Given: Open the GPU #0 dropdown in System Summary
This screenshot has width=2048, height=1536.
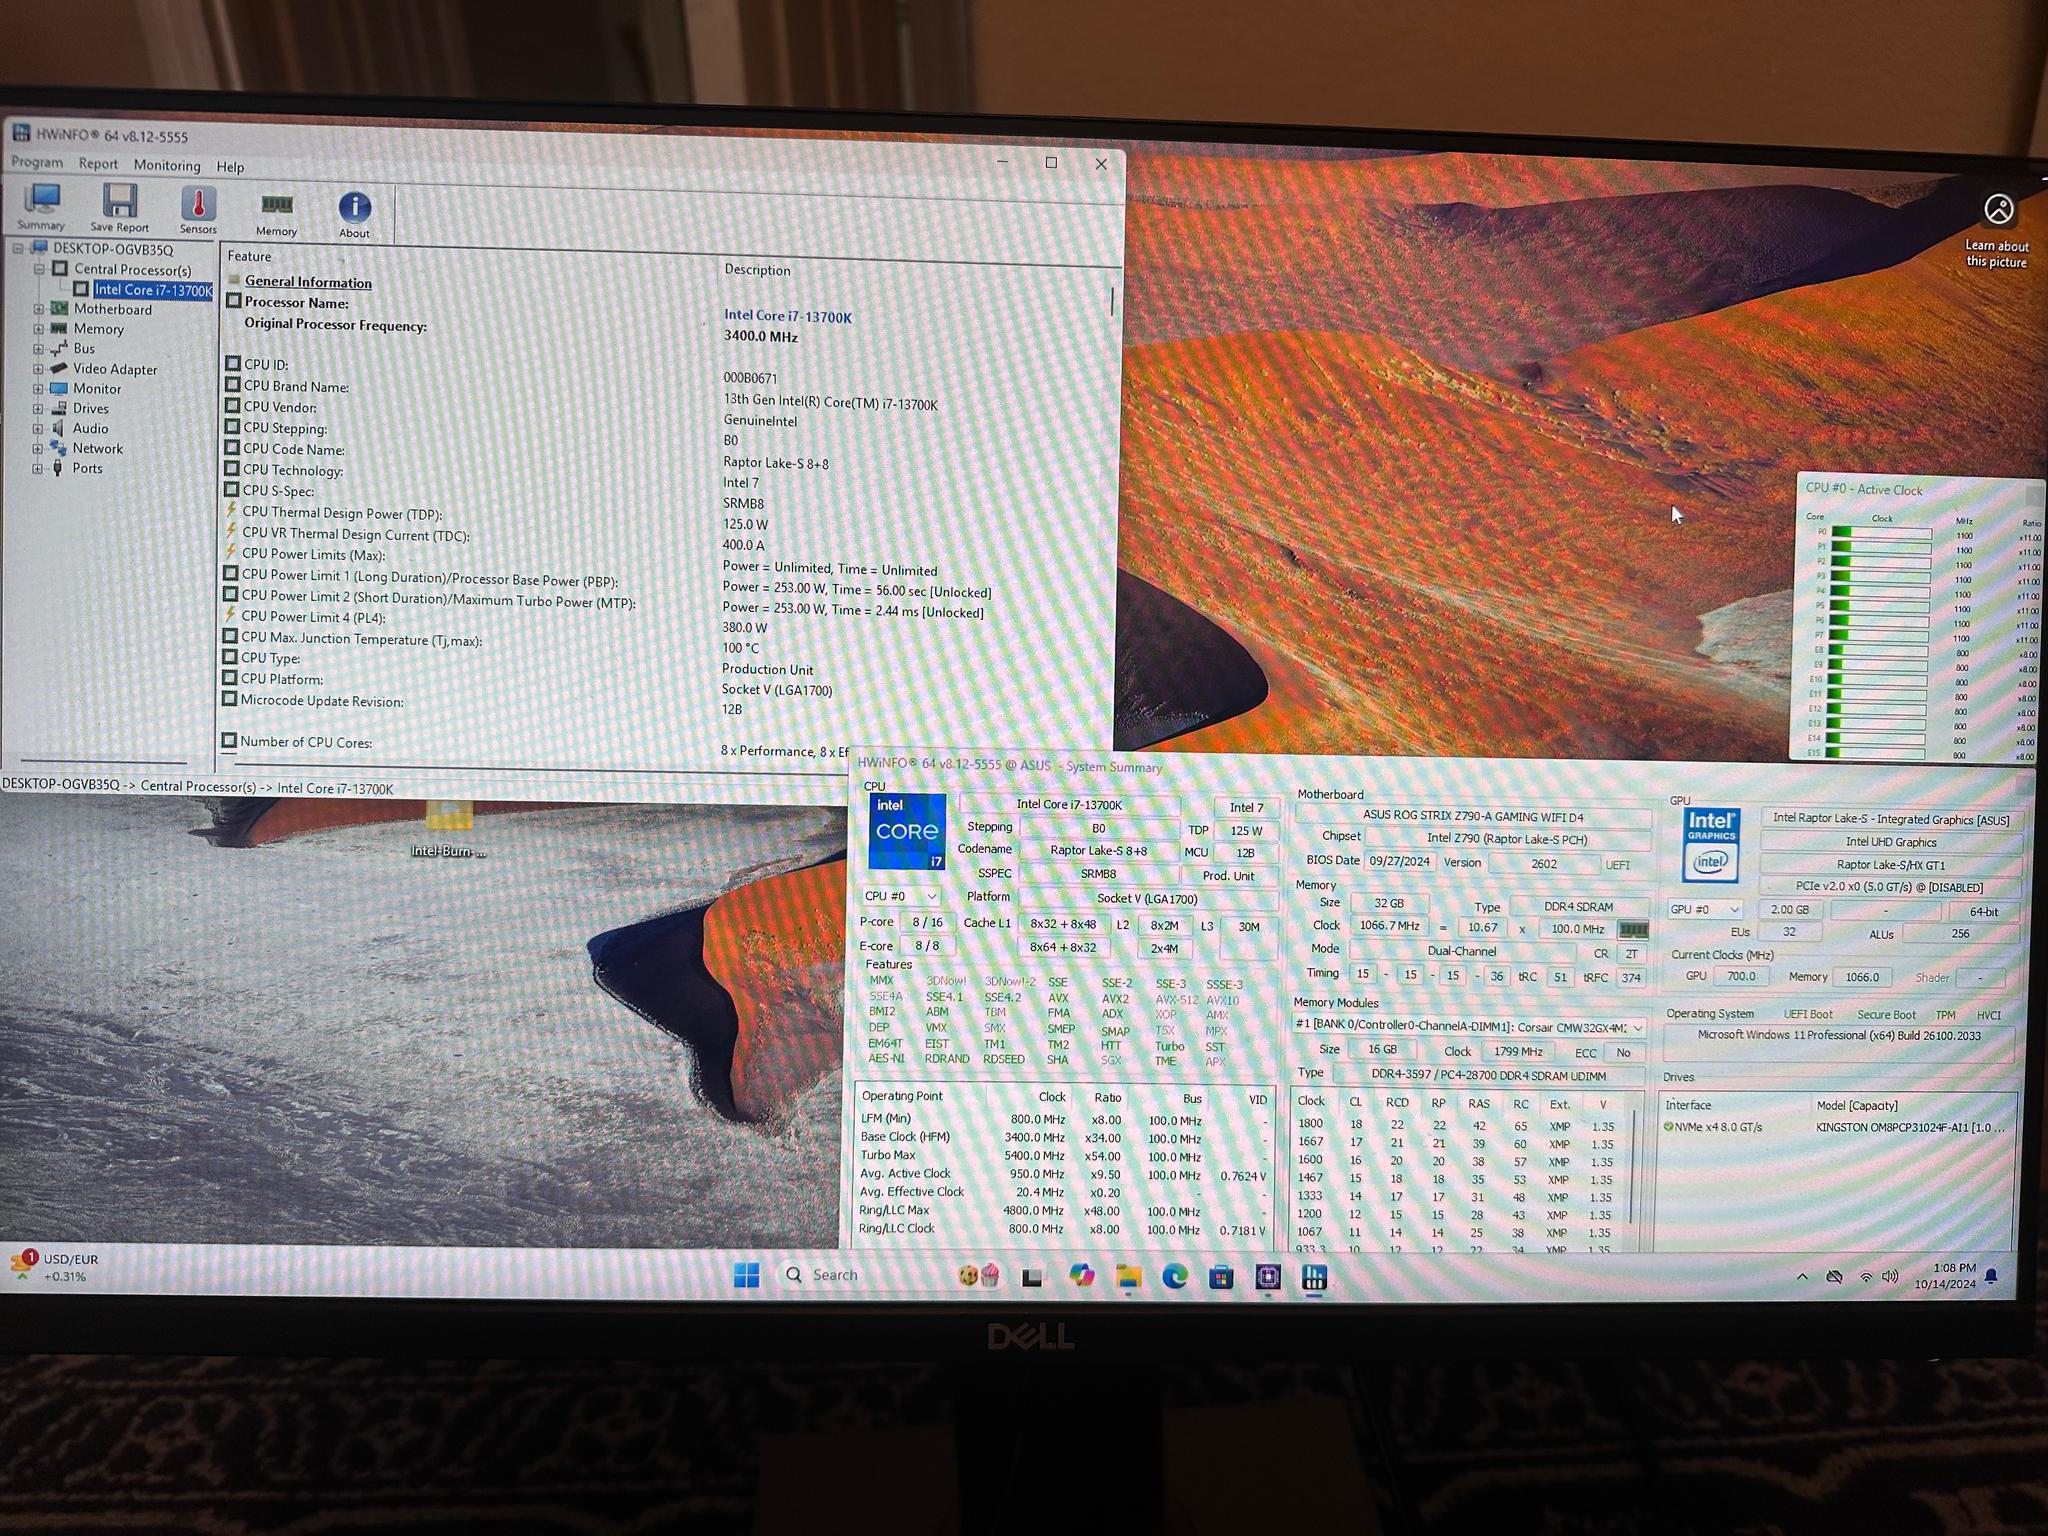Looking at the screenshot, I should (1705, 909).
